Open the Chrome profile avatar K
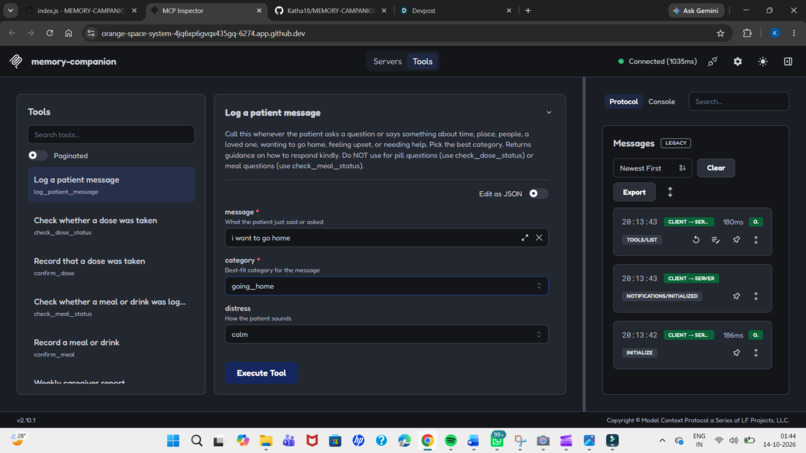 [775, 33]
